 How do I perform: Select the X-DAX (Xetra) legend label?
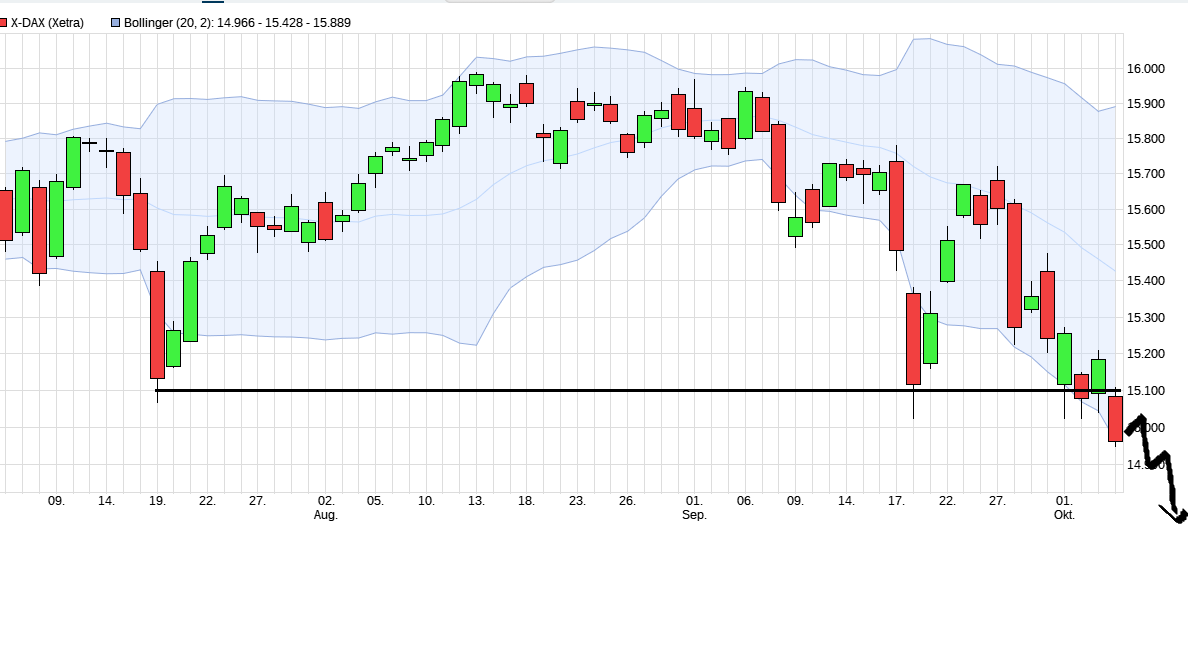(x=47, y=23)
